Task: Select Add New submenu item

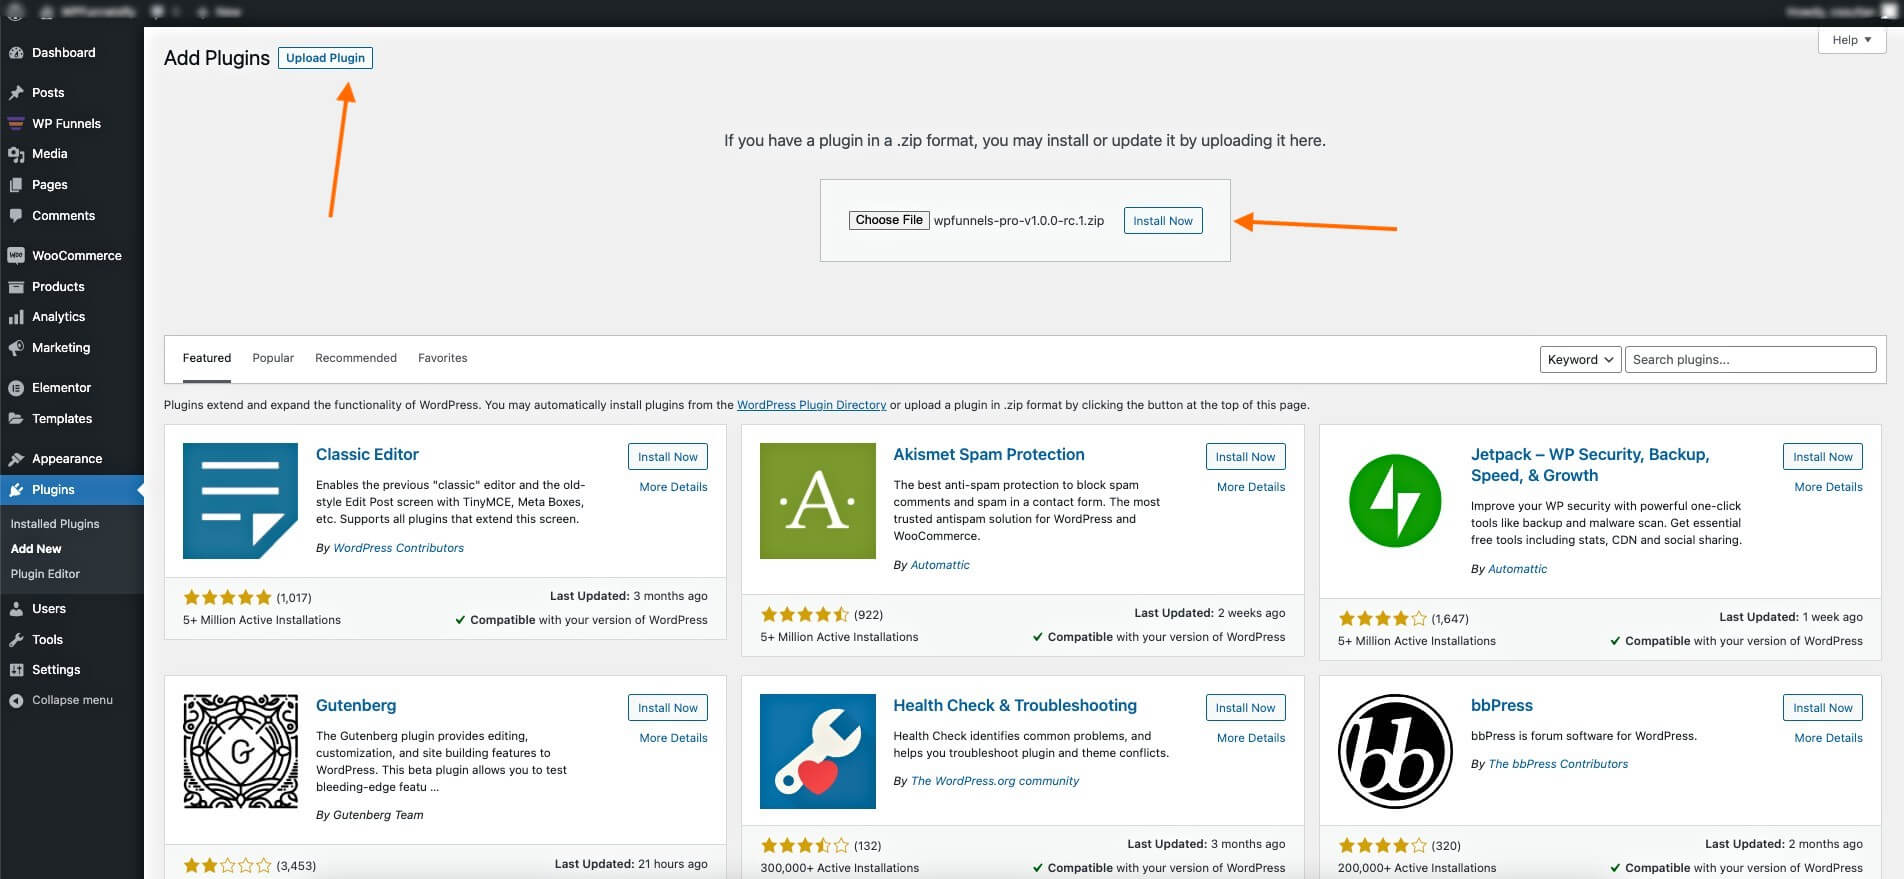Action: click(36, 549)
